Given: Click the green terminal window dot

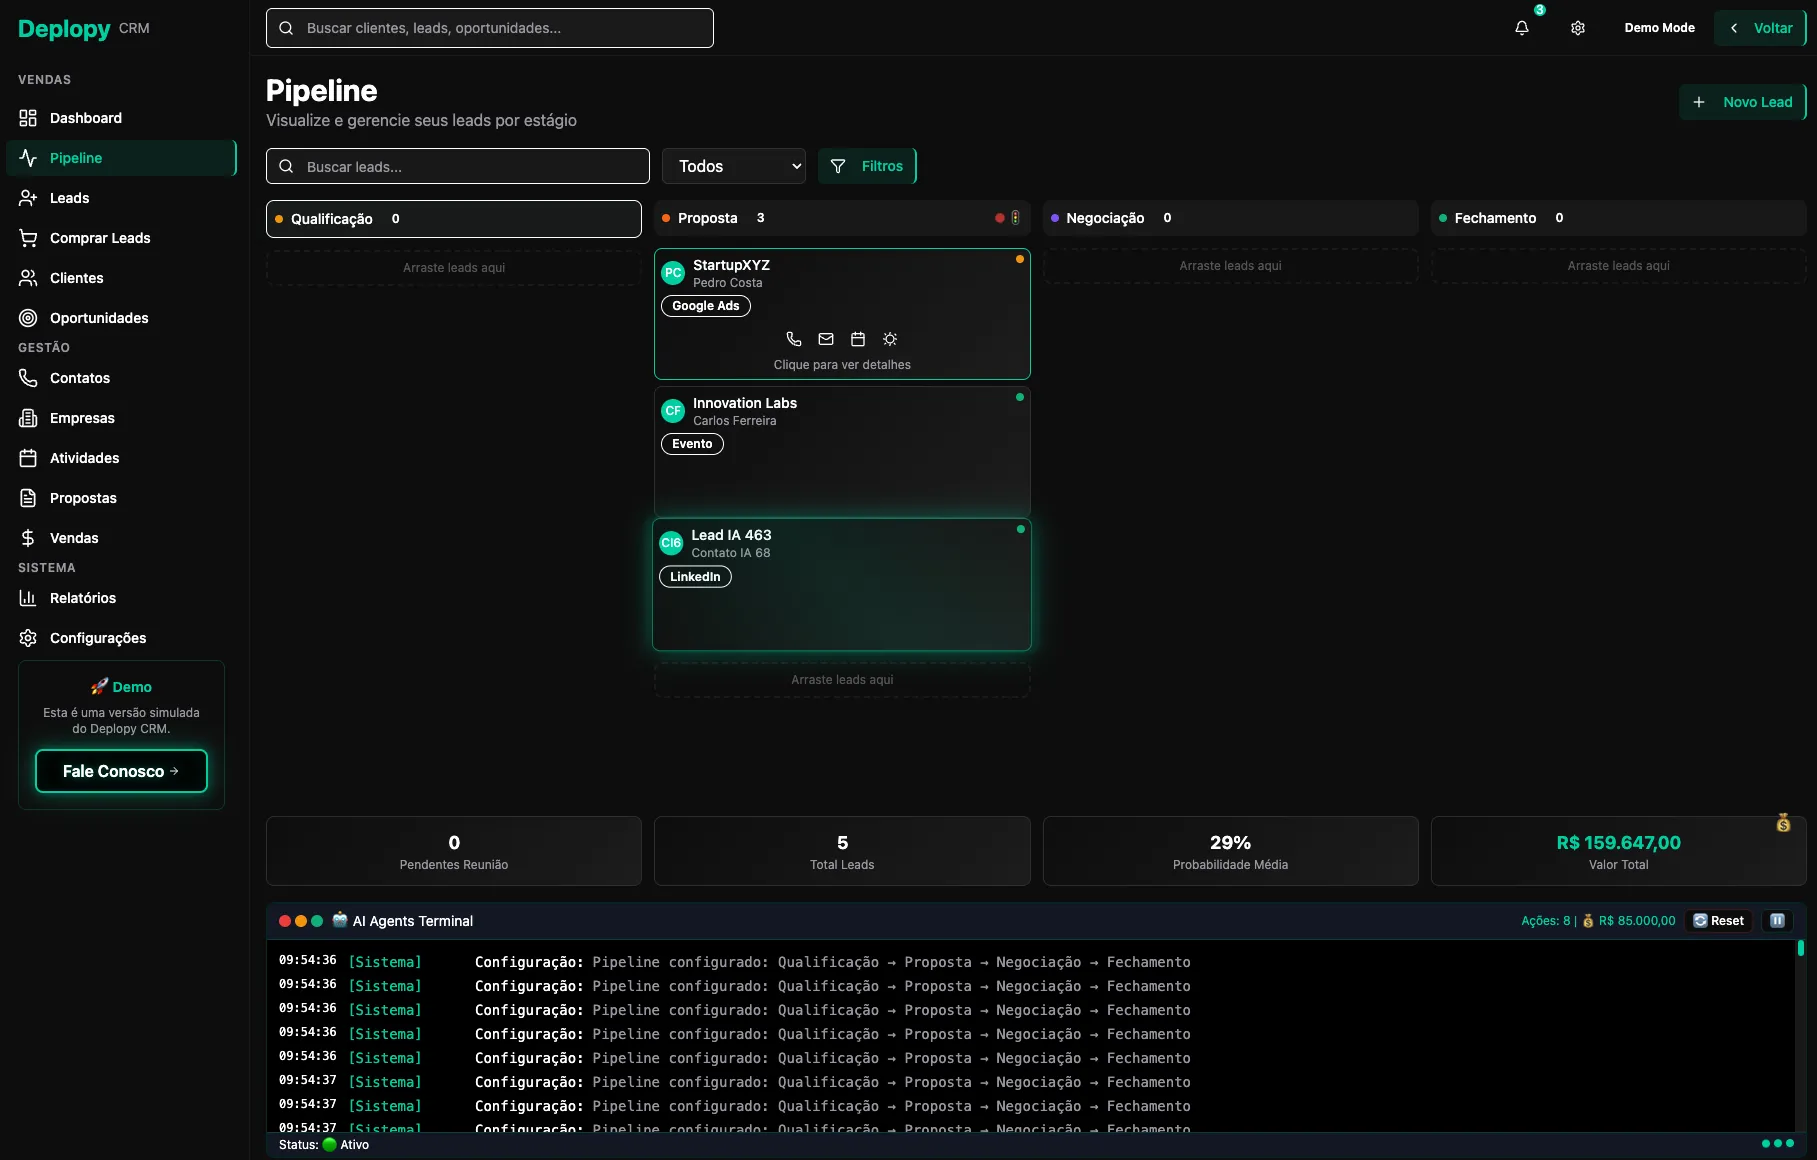Looking at the screenshot, I should pyautogui.click(x=317, y=921).
